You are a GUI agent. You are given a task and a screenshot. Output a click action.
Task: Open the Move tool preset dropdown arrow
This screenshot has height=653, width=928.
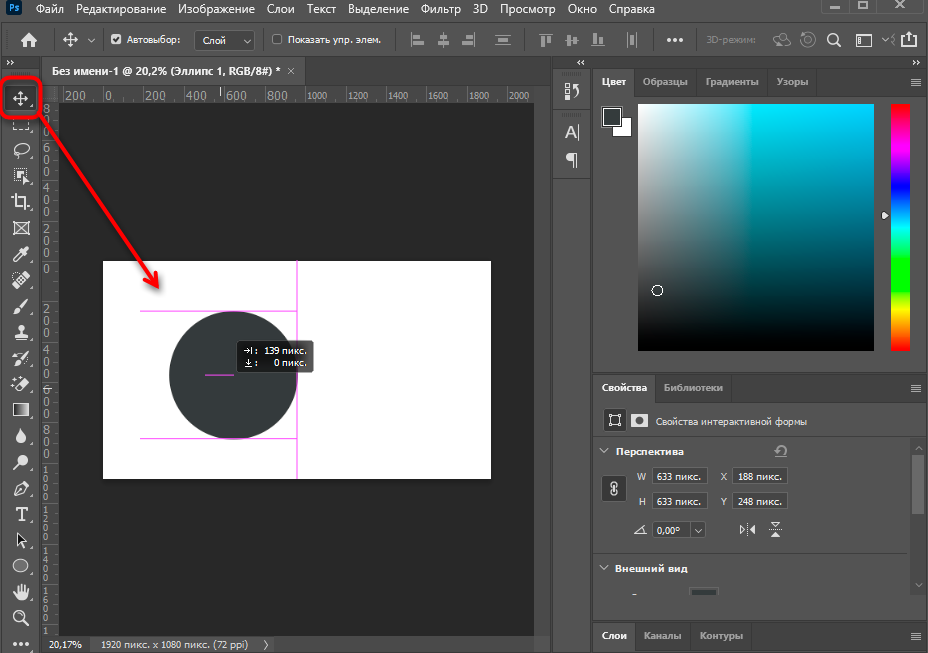tap(91, 40)
